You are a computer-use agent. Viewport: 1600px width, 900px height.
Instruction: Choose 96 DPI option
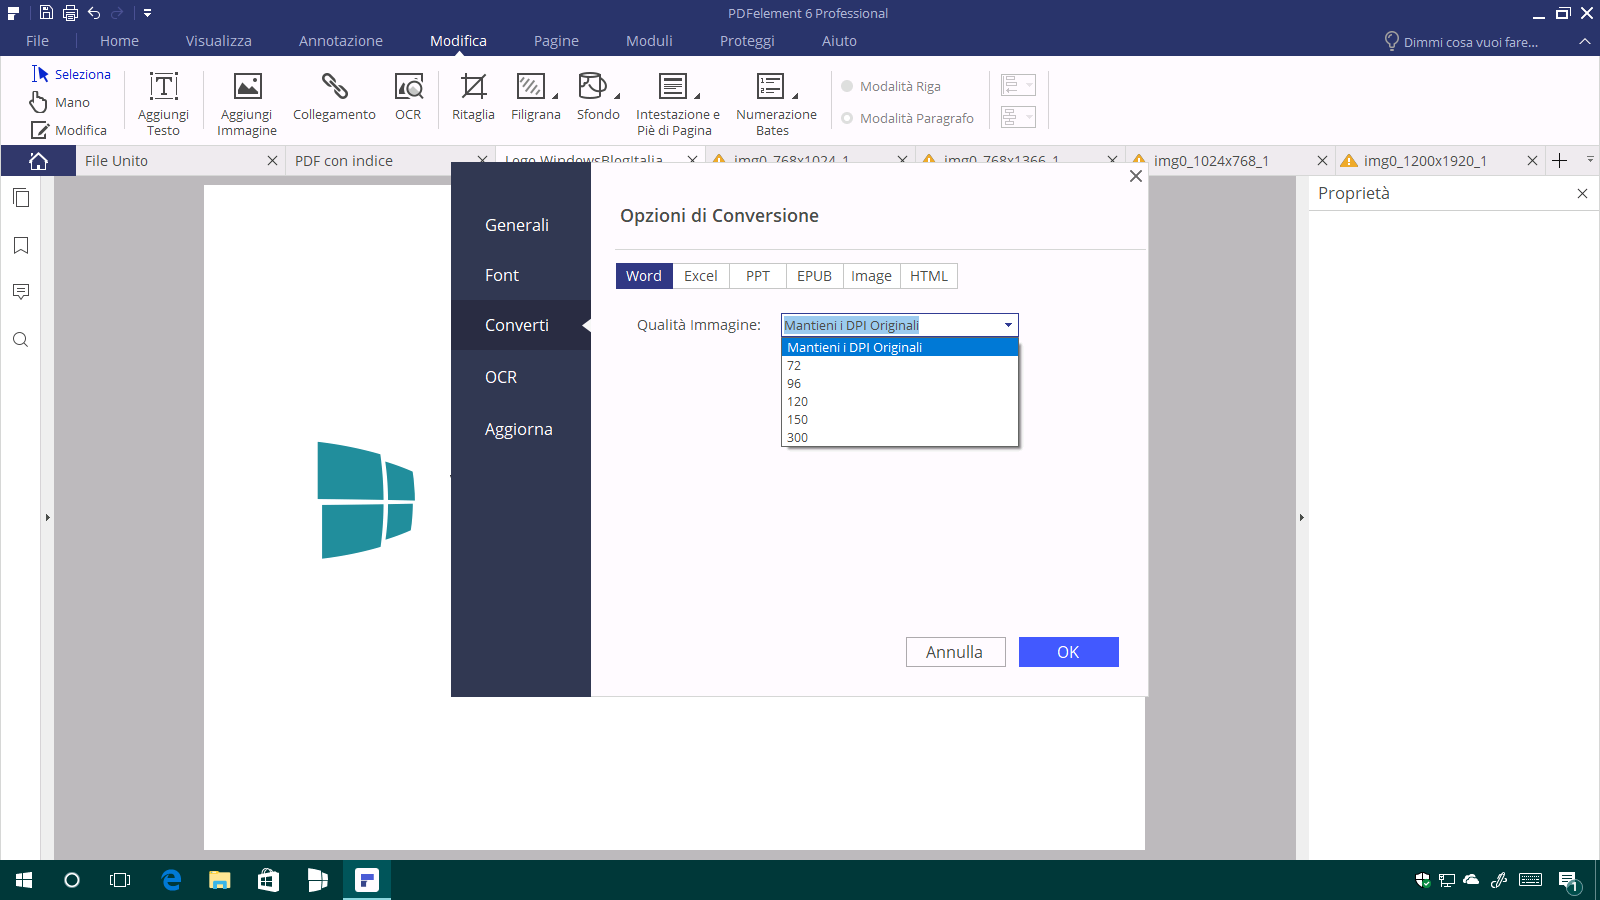point(899,383)
